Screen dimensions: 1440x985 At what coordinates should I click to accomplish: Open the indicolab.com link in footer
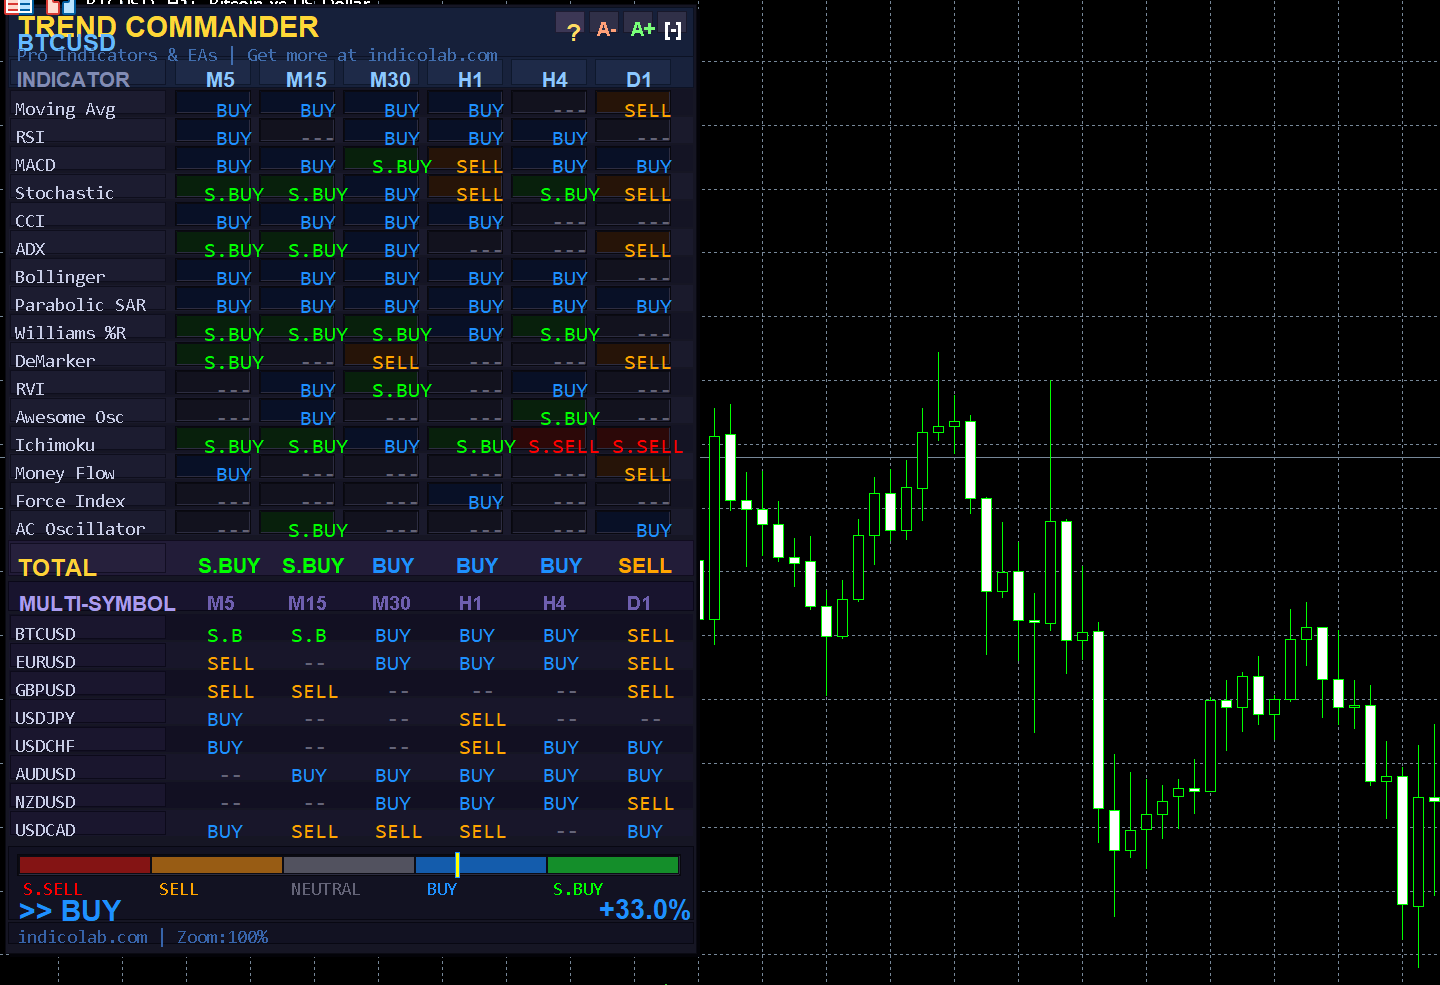pos(83,937)
